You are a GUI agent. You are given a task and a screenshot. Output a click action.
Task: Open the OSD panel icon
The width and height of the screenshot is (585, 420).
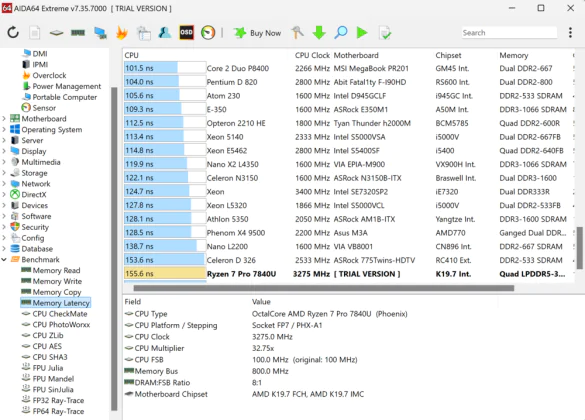(x=186, y=33)
